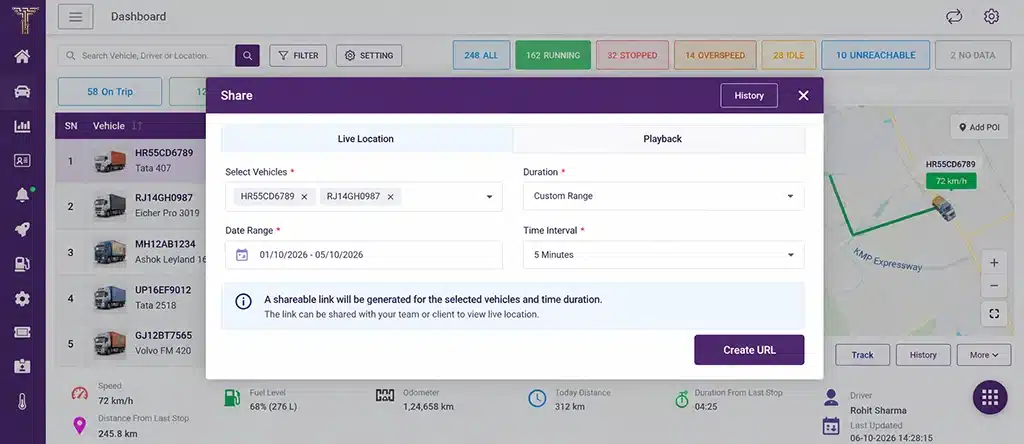Remove HR55CD6789 chip from selected vehicles
Image resolution: width=1024 pixels, height=444 pixels.
point(304,197)
